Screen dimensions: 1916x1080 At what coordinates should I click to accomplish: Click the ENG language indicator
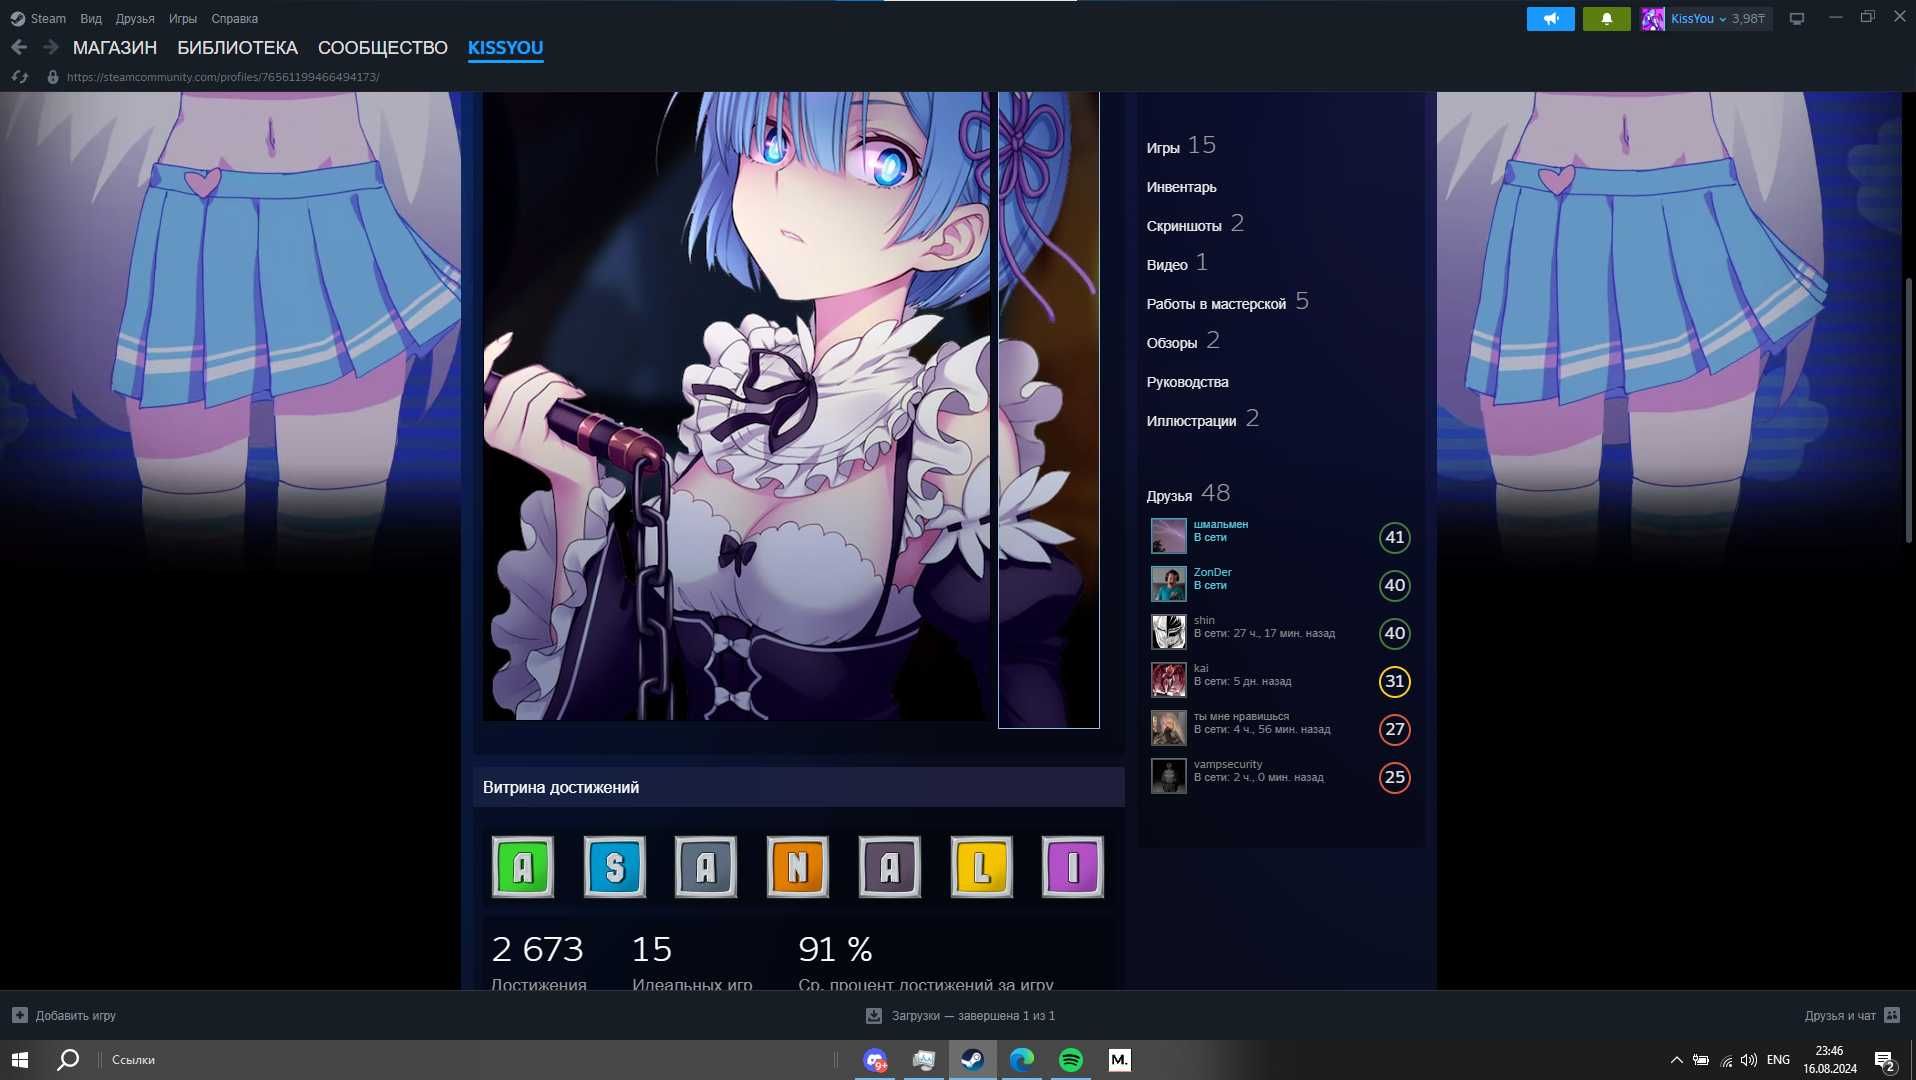click(x=1778, y=1060)
